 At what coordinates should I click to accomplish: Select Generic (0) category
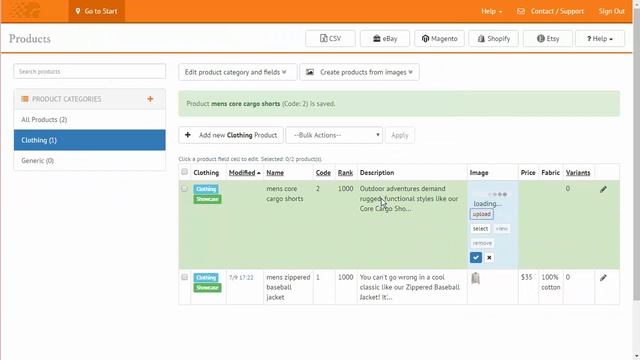click(x=89, y=160)
